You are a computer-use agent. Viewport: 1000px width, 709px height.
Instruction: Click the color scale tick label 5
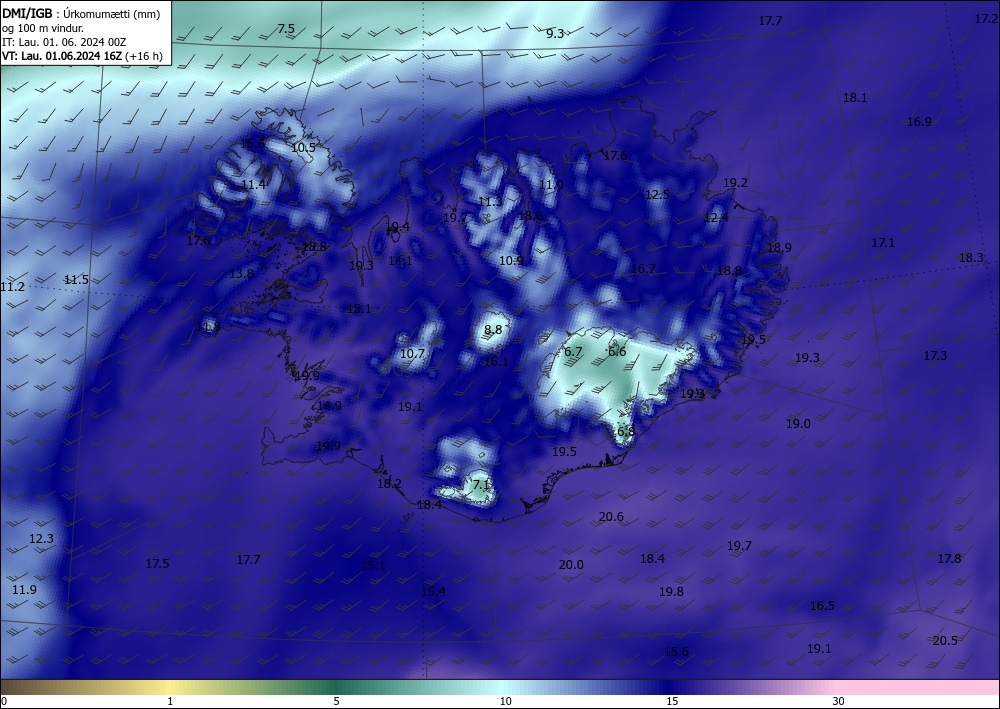[336, 702]
